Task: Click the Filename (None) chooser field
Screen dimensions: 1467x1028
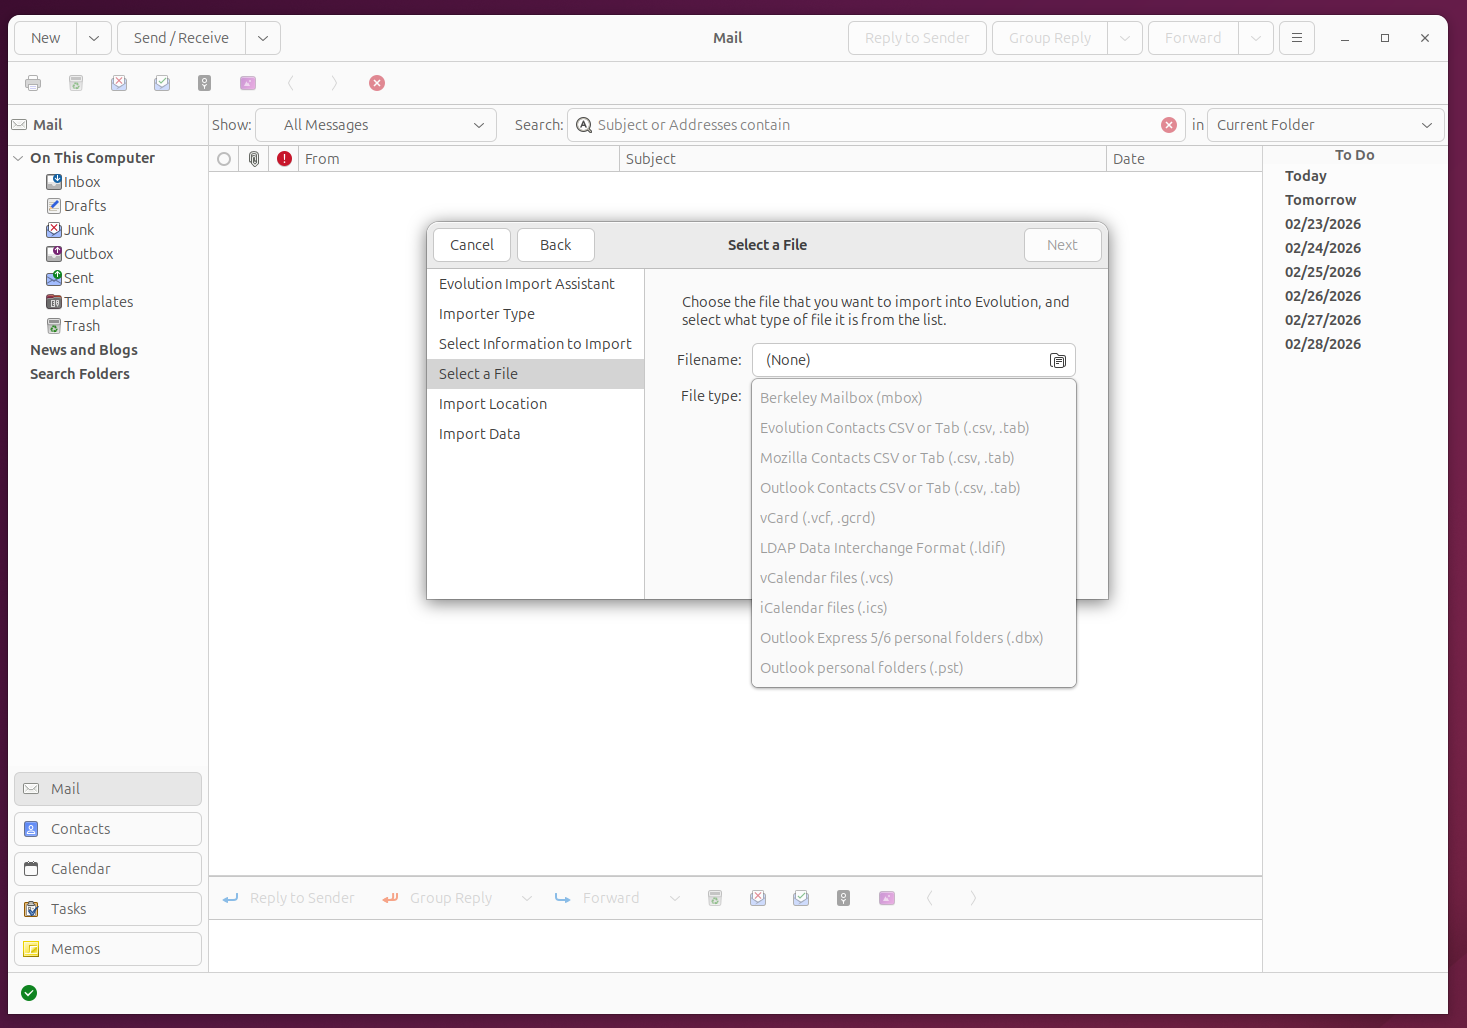Action: click(914, 360)
